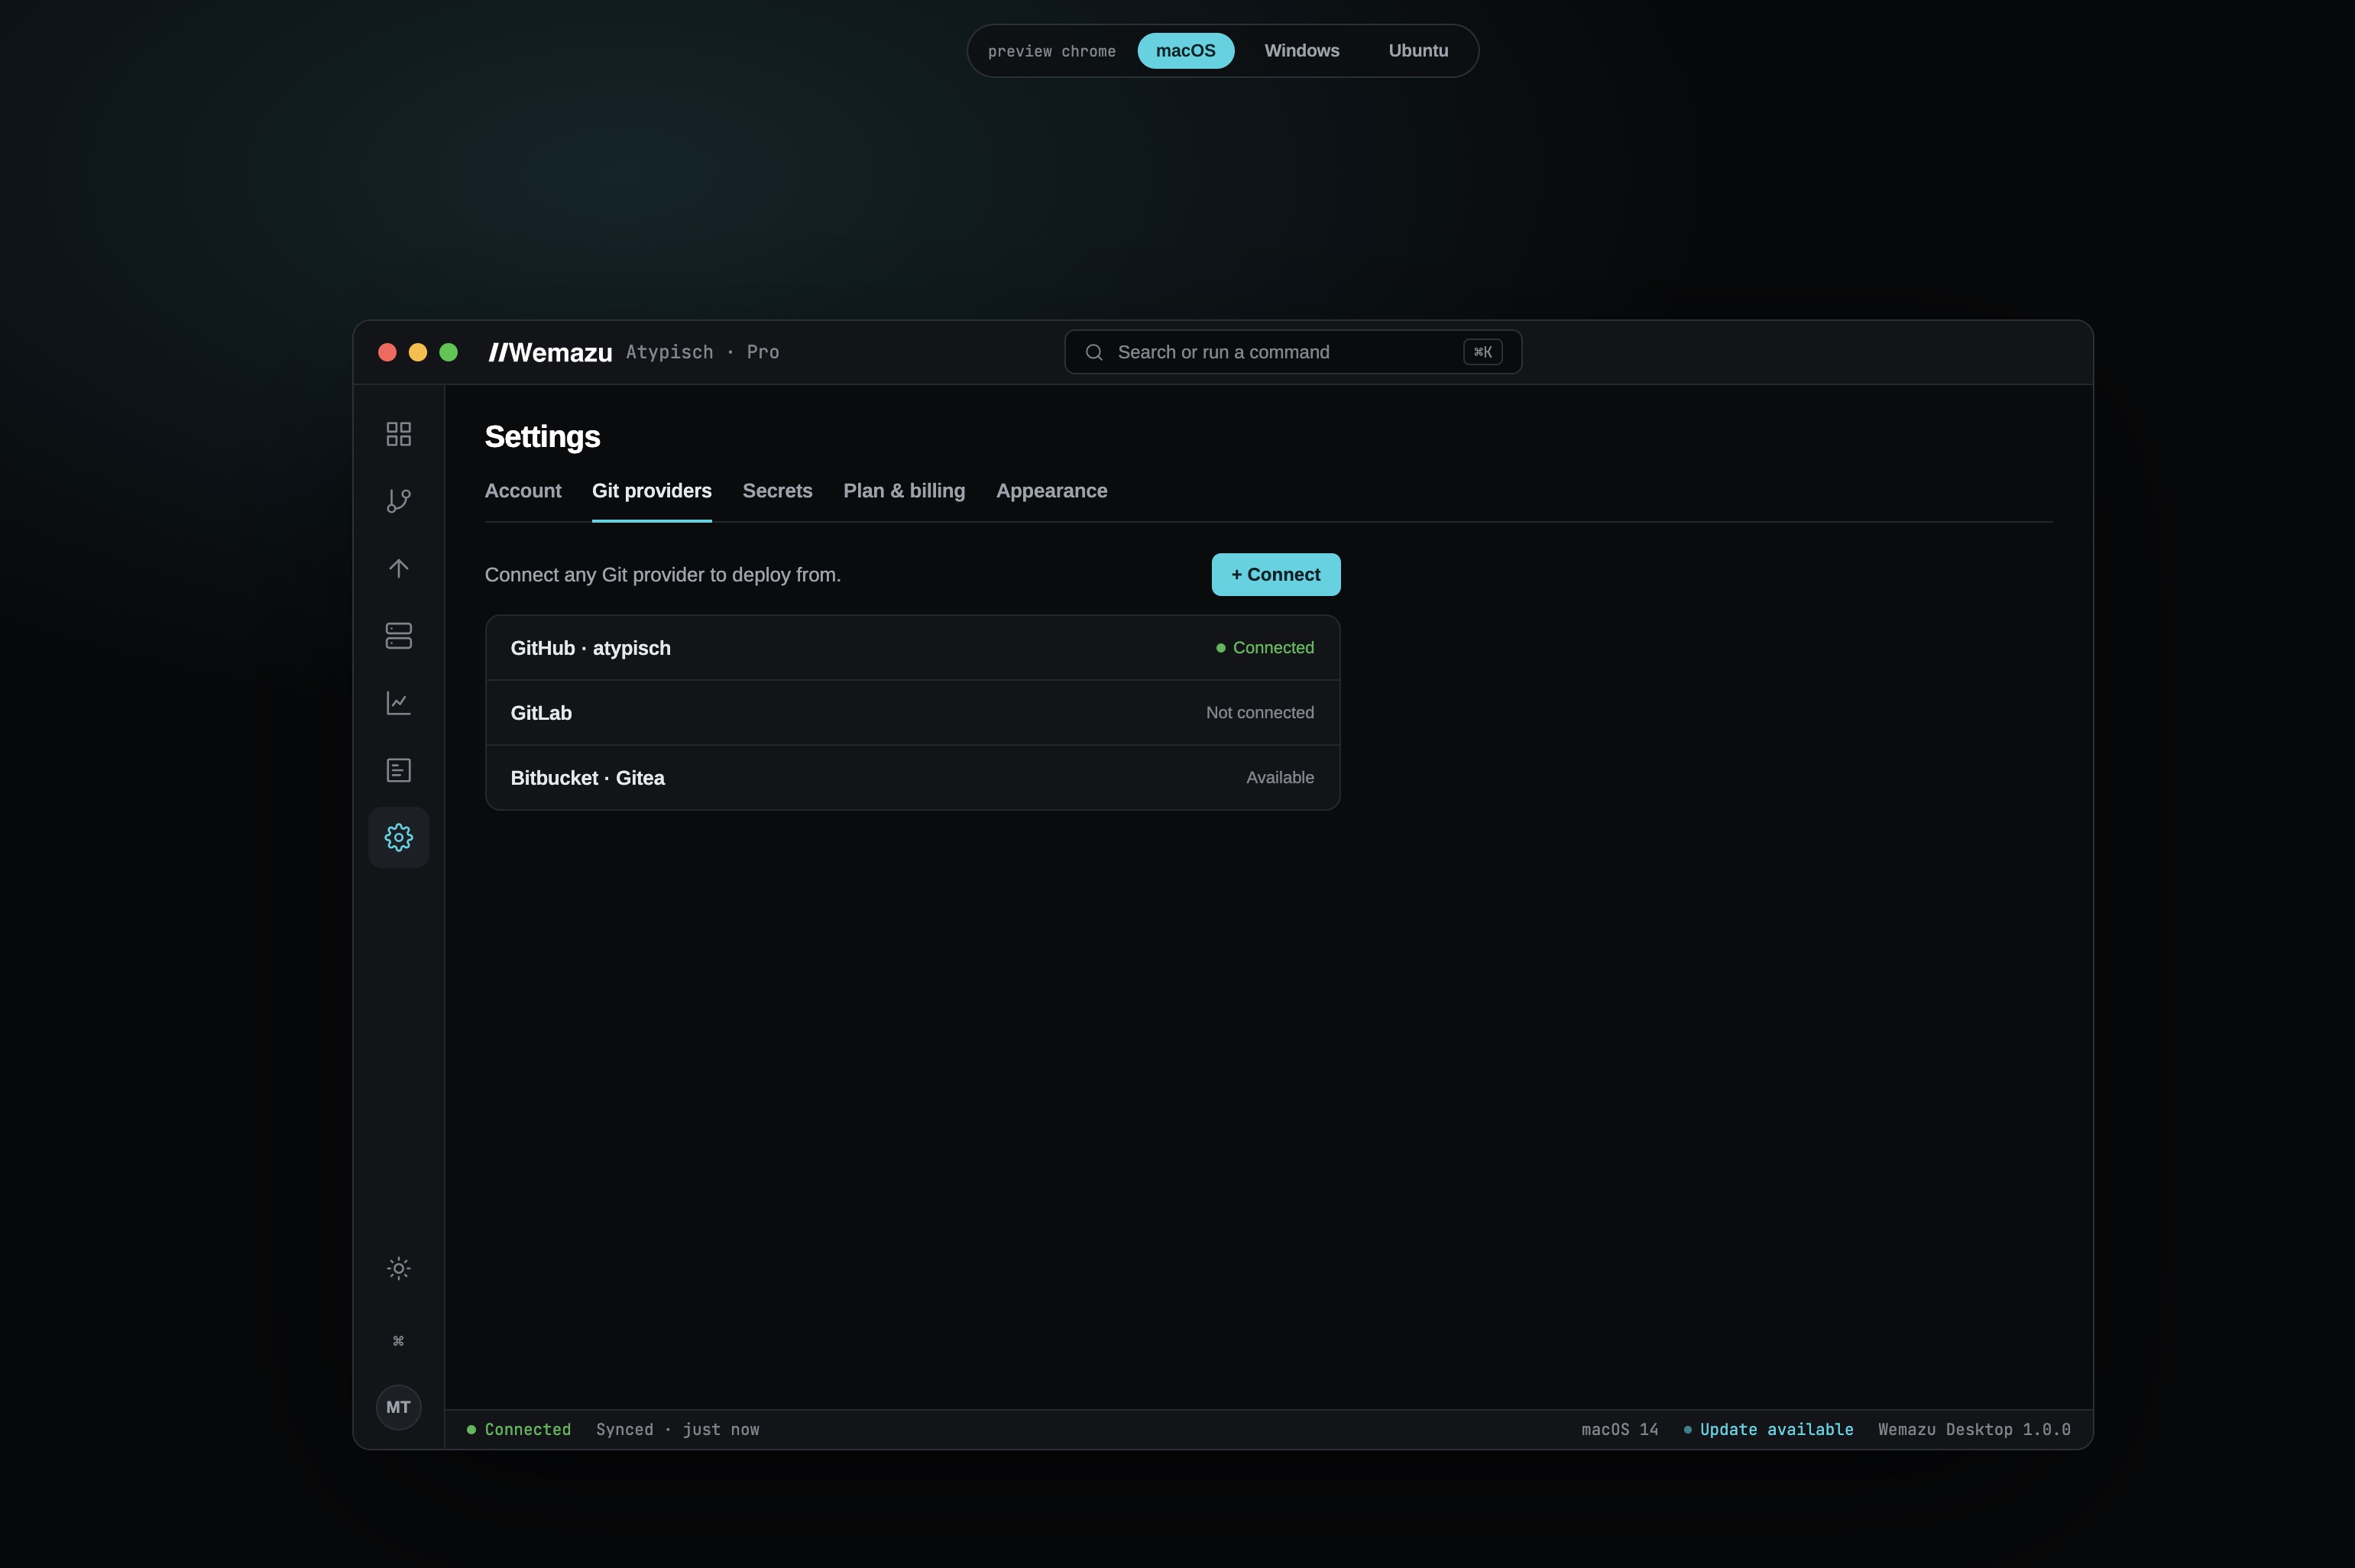Switch preview chrome to macOS
2355x1568 pixels.
[1185, 51]
